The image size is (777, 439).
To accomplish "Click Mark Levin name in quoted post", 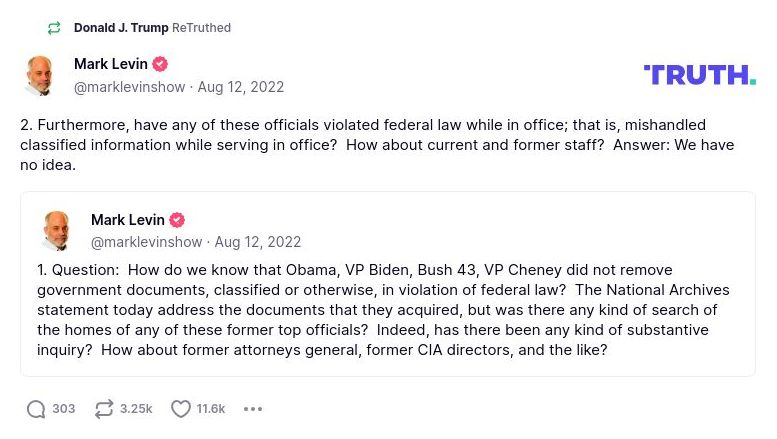I will [x=127, y=220].
